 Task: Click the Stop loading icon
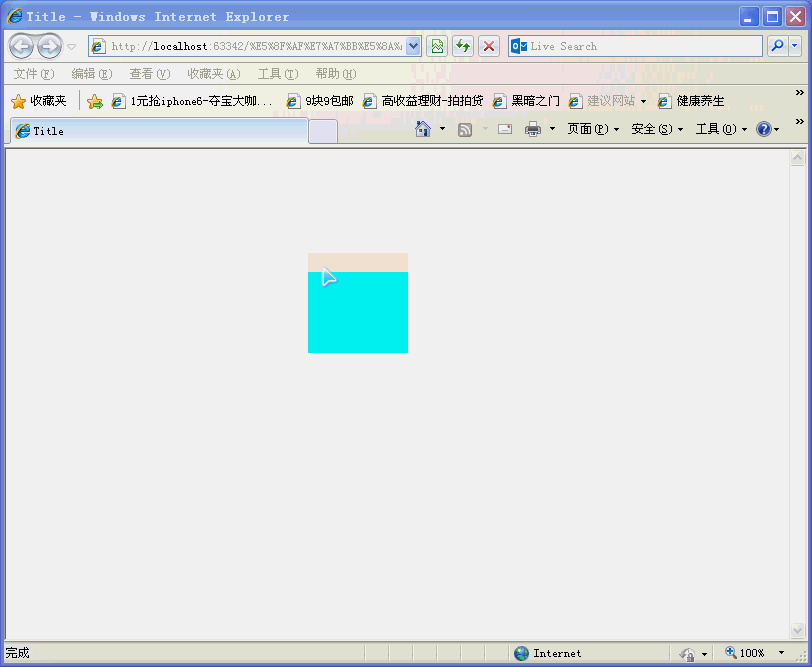point(489,46)
